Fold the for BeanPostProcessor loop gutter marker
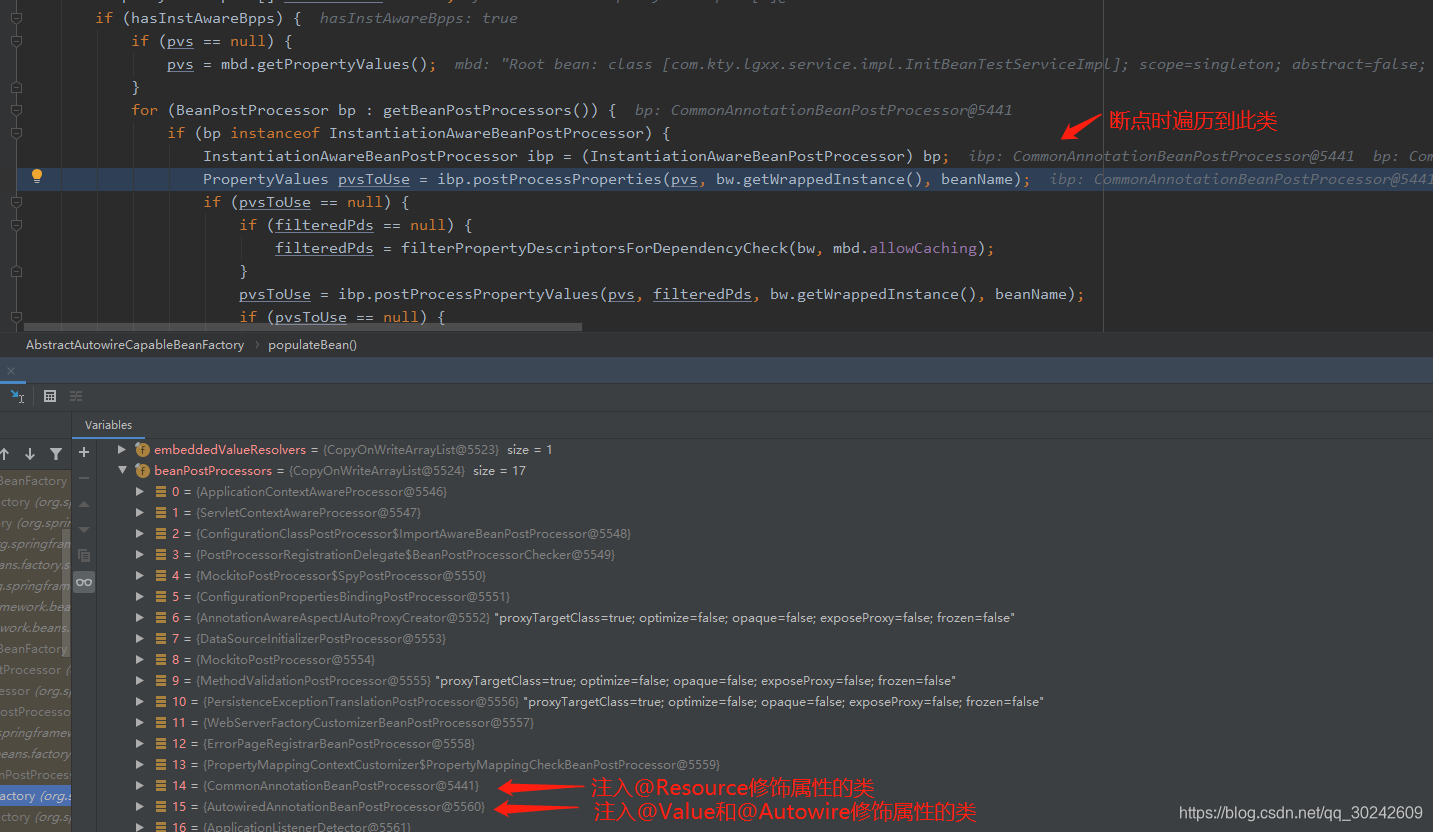The width and height of the screenshot is (1433, 832). click(x=16, y=110)
